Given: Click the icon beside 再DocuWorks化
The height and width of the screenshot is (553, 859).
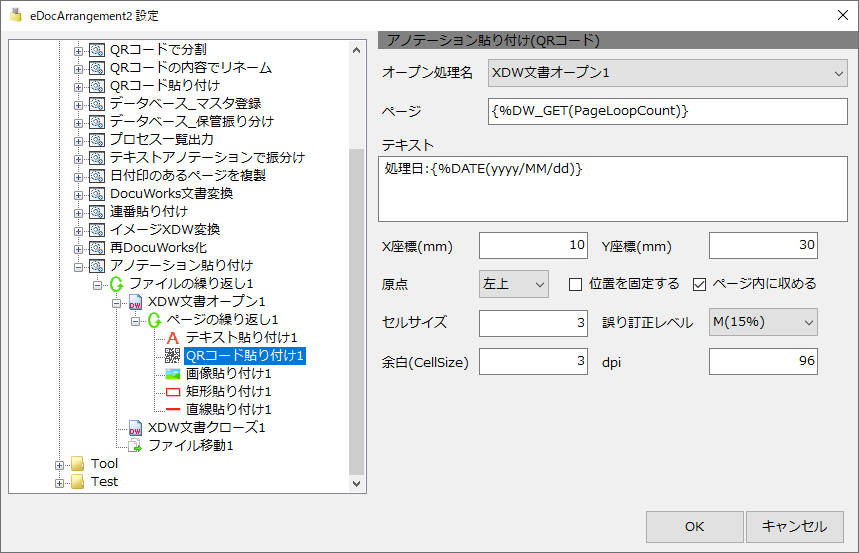Looking at the screenshot, I should click(x=97, y=248).
